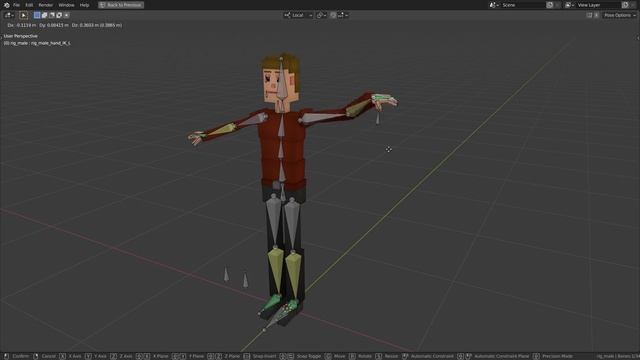
Task: Click the Confirm hint in status bar
Action: (x=20, y=356)
